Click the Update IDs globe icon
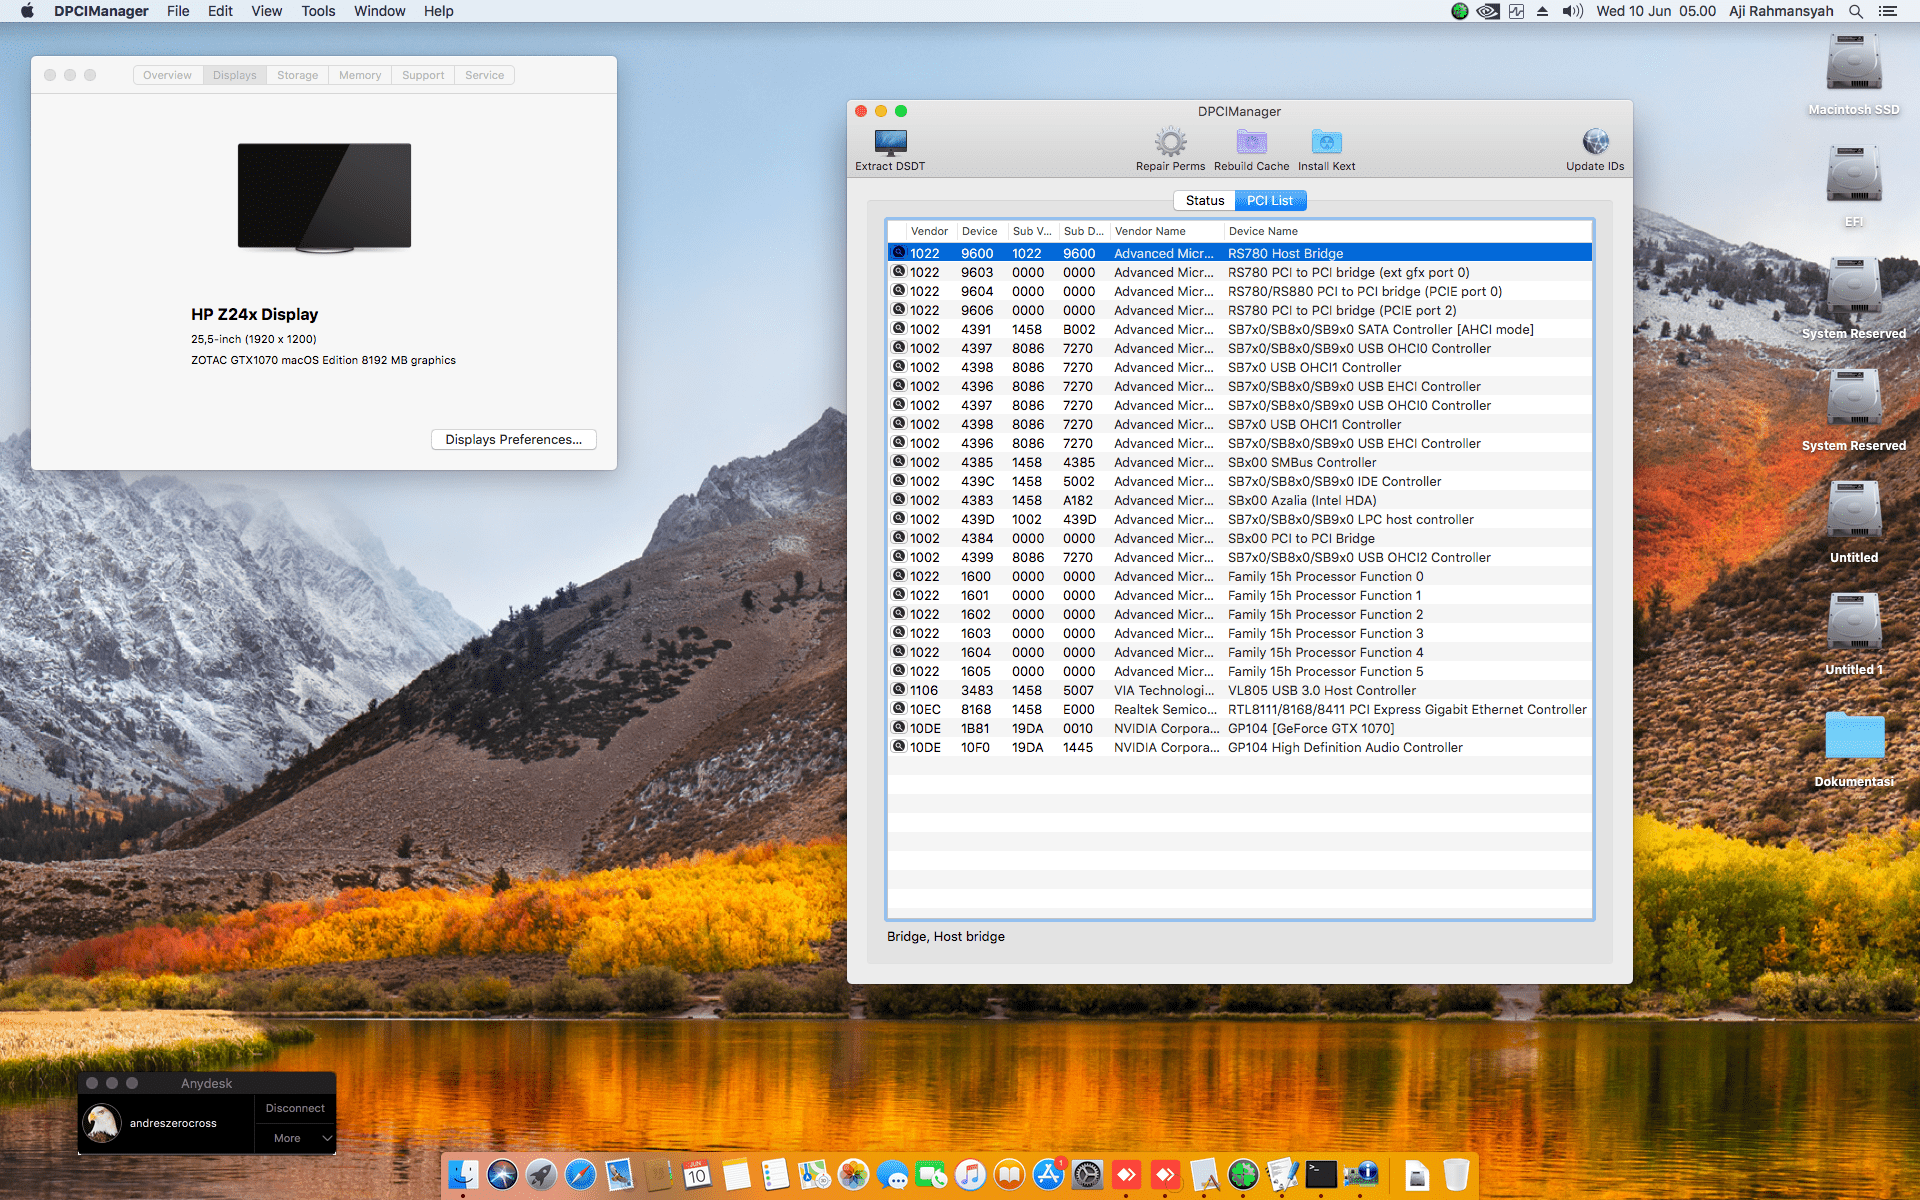 [1595, 142]
